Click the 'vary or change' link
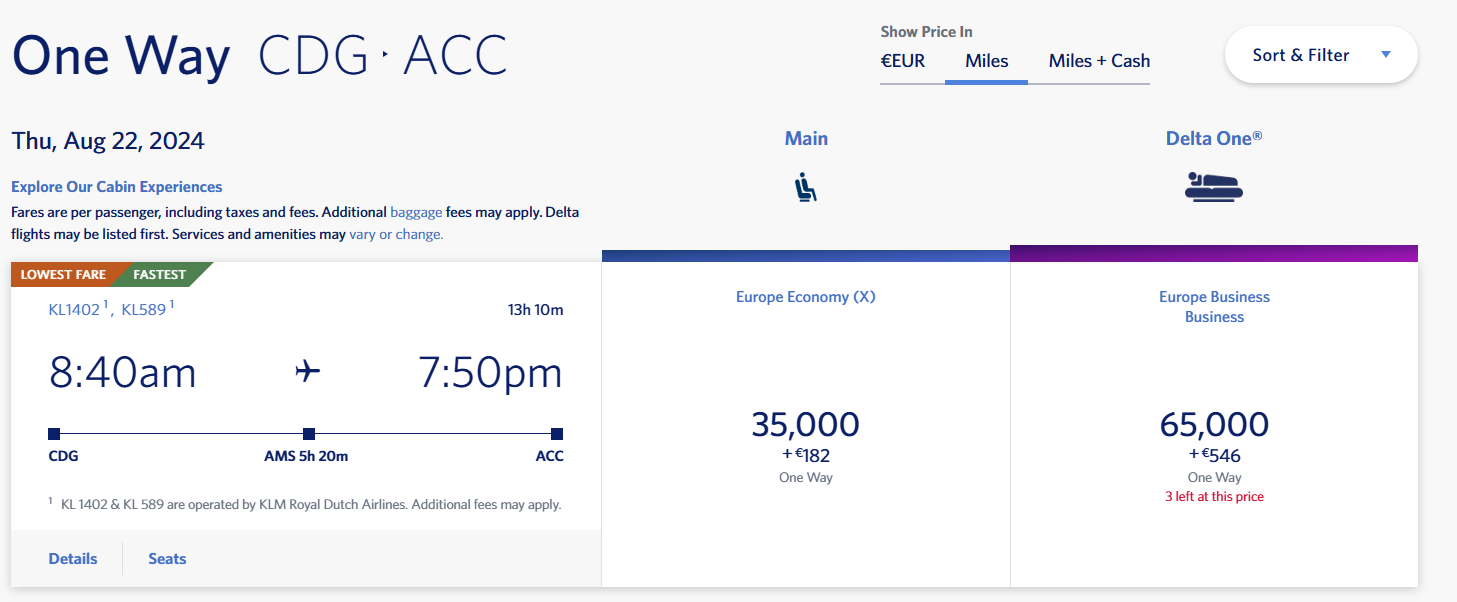Image resolution: width=1457 pixels, height=602 pixels. [x=396, y=234]
